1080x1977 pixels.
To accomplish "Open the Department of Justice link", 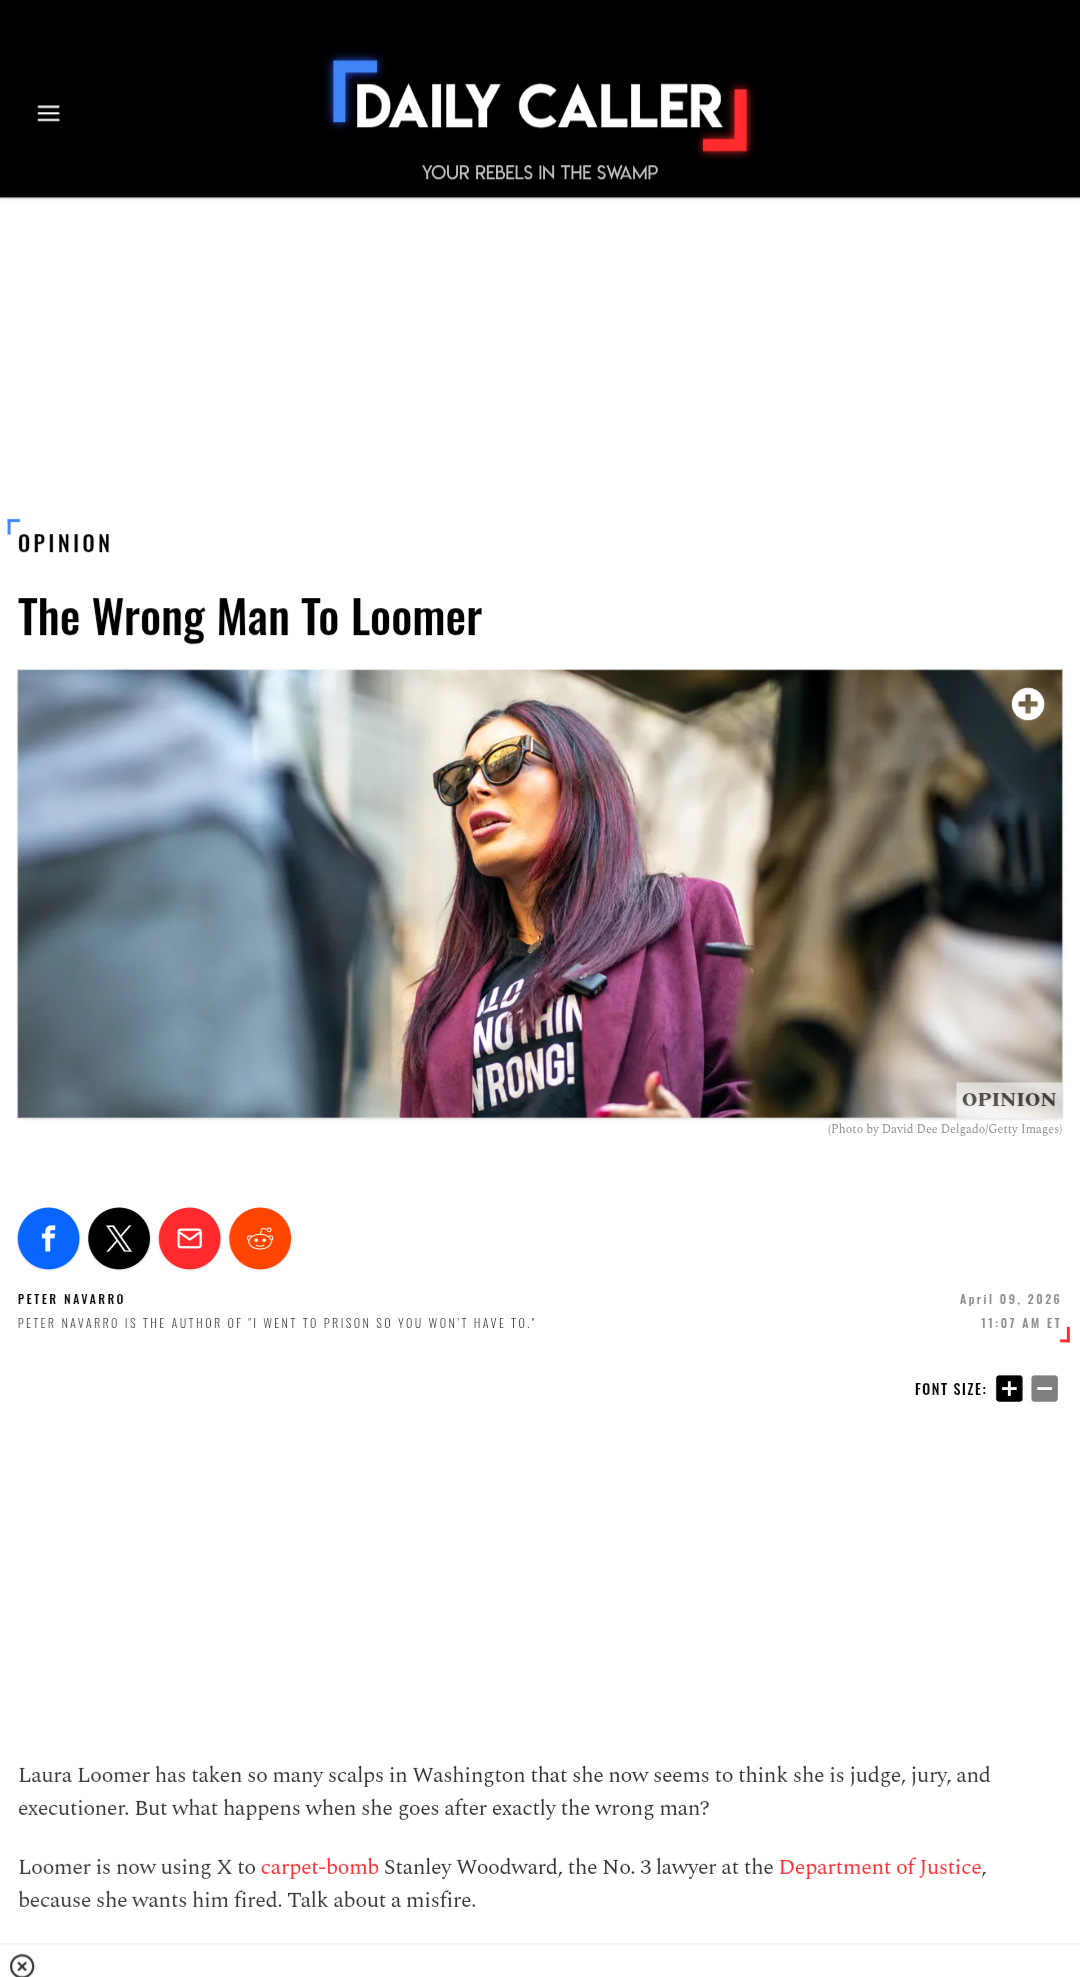I will (x=880, y=1867).
